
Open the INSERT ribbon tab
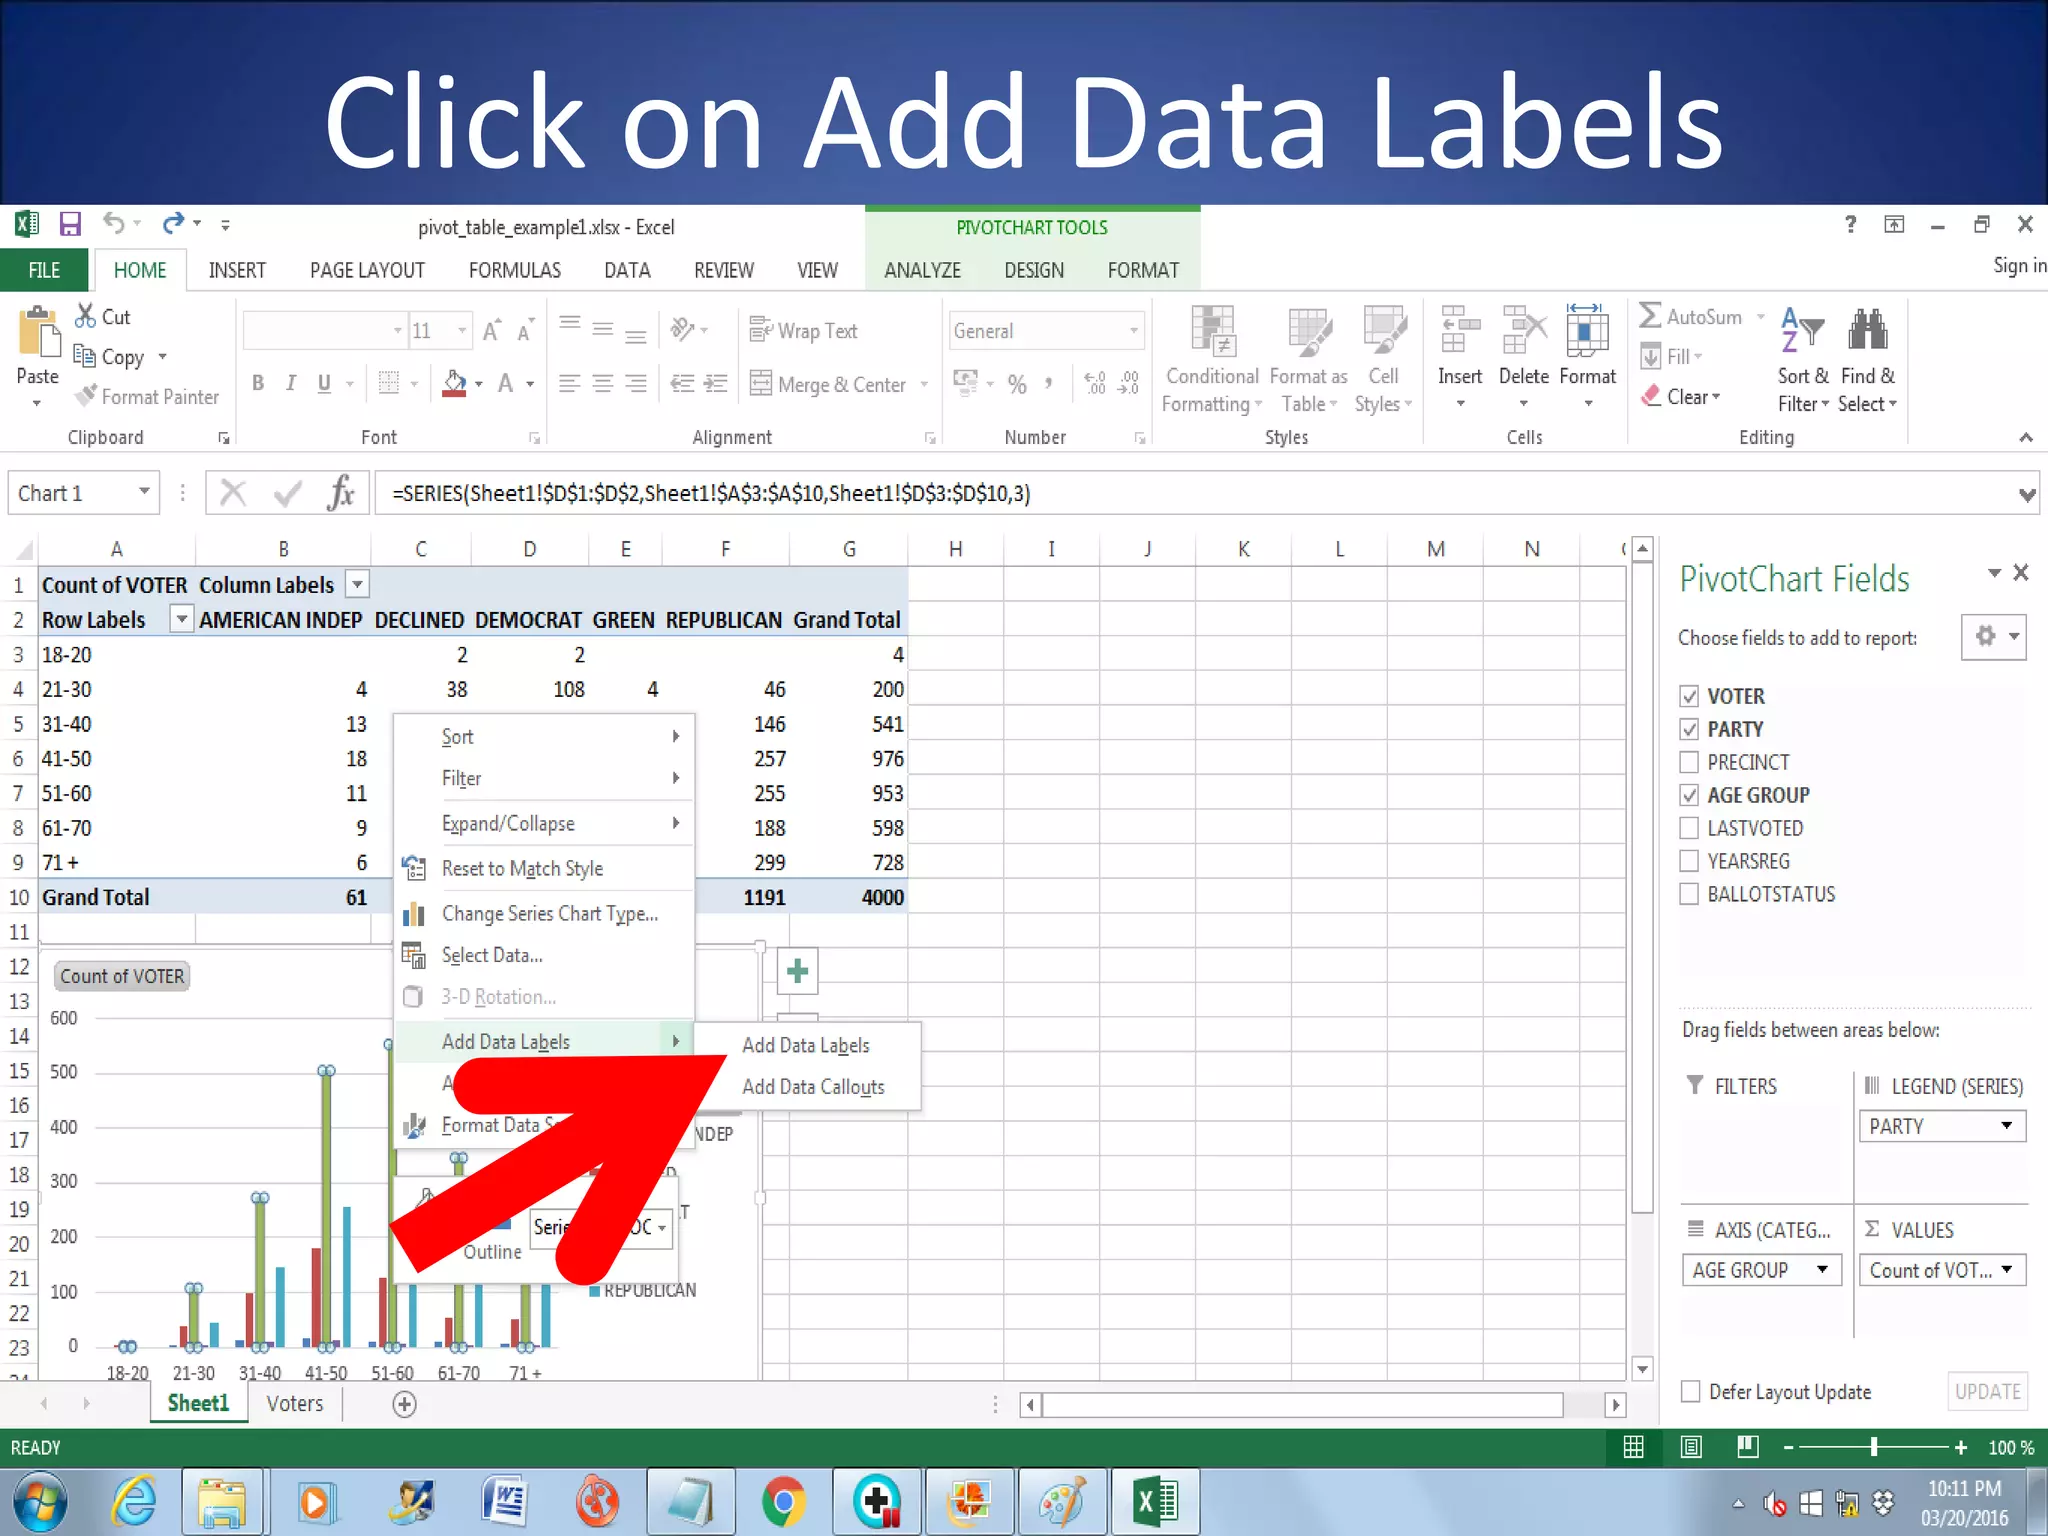click(x=237, y=270)
